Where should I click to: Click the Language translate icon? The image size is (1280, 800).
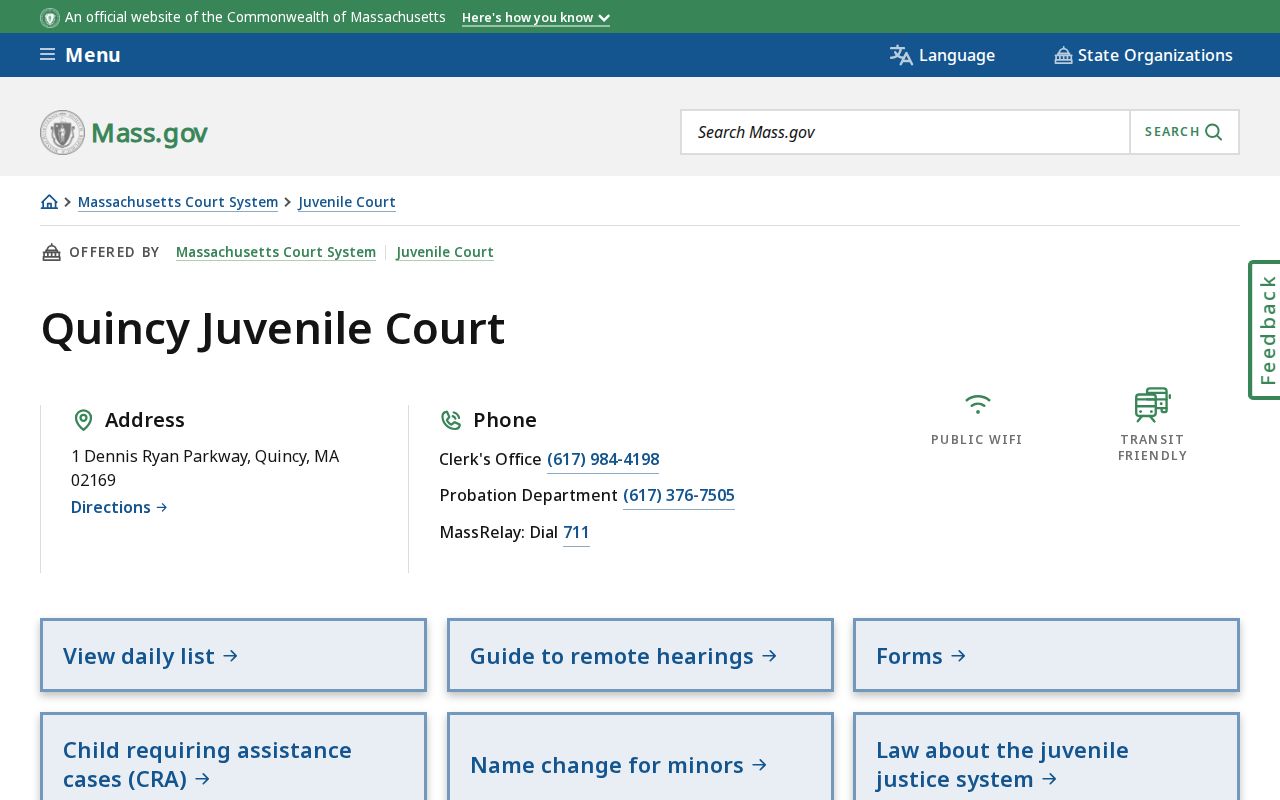pyautogui.click(x=901, y=55)
